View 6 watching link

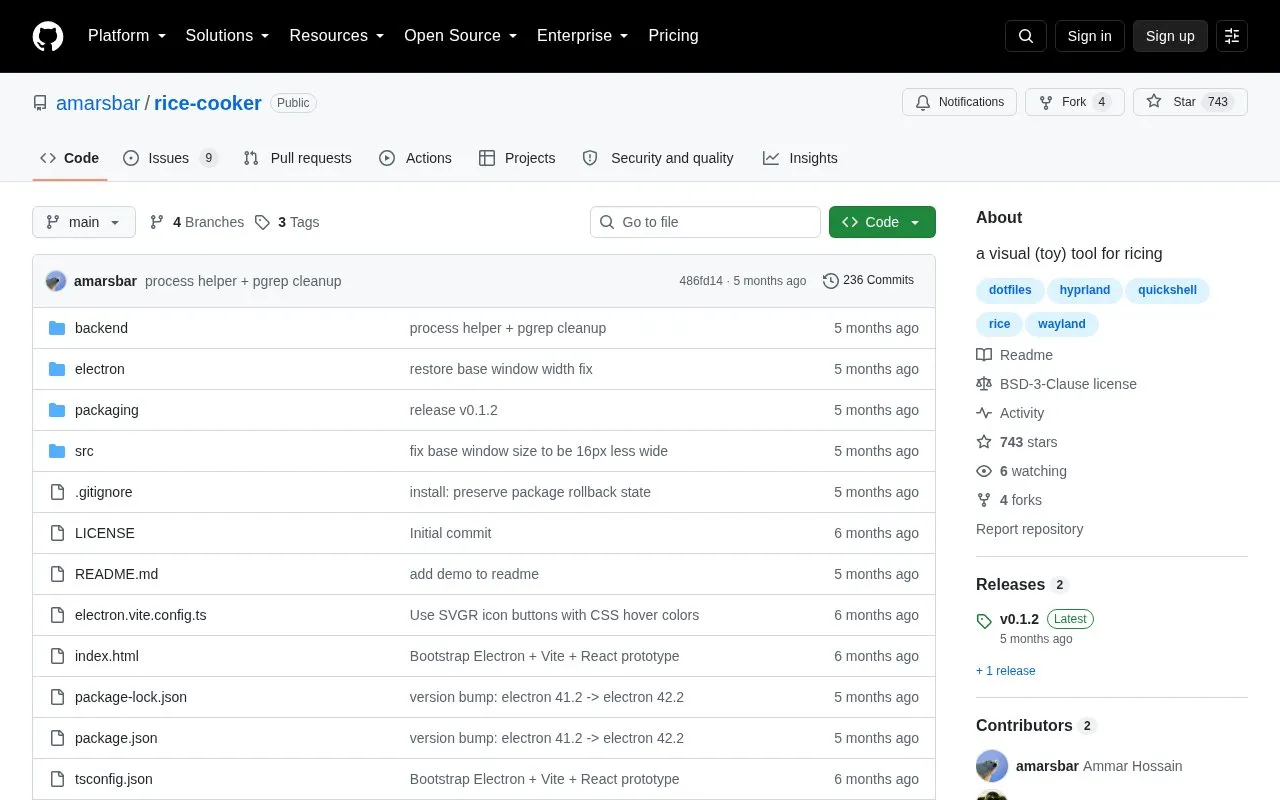click(1021, 471)
